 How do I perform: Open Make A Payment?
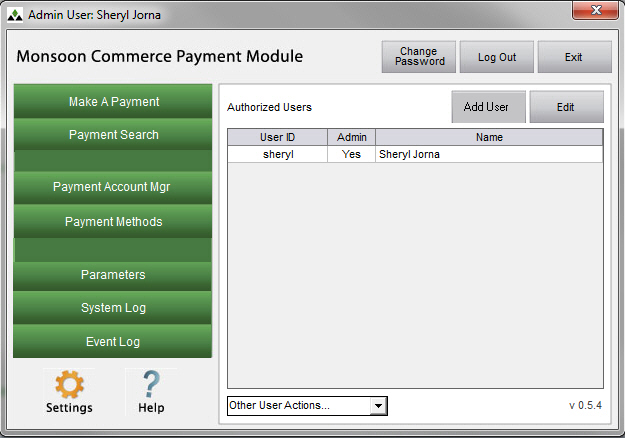pos(113,101)
